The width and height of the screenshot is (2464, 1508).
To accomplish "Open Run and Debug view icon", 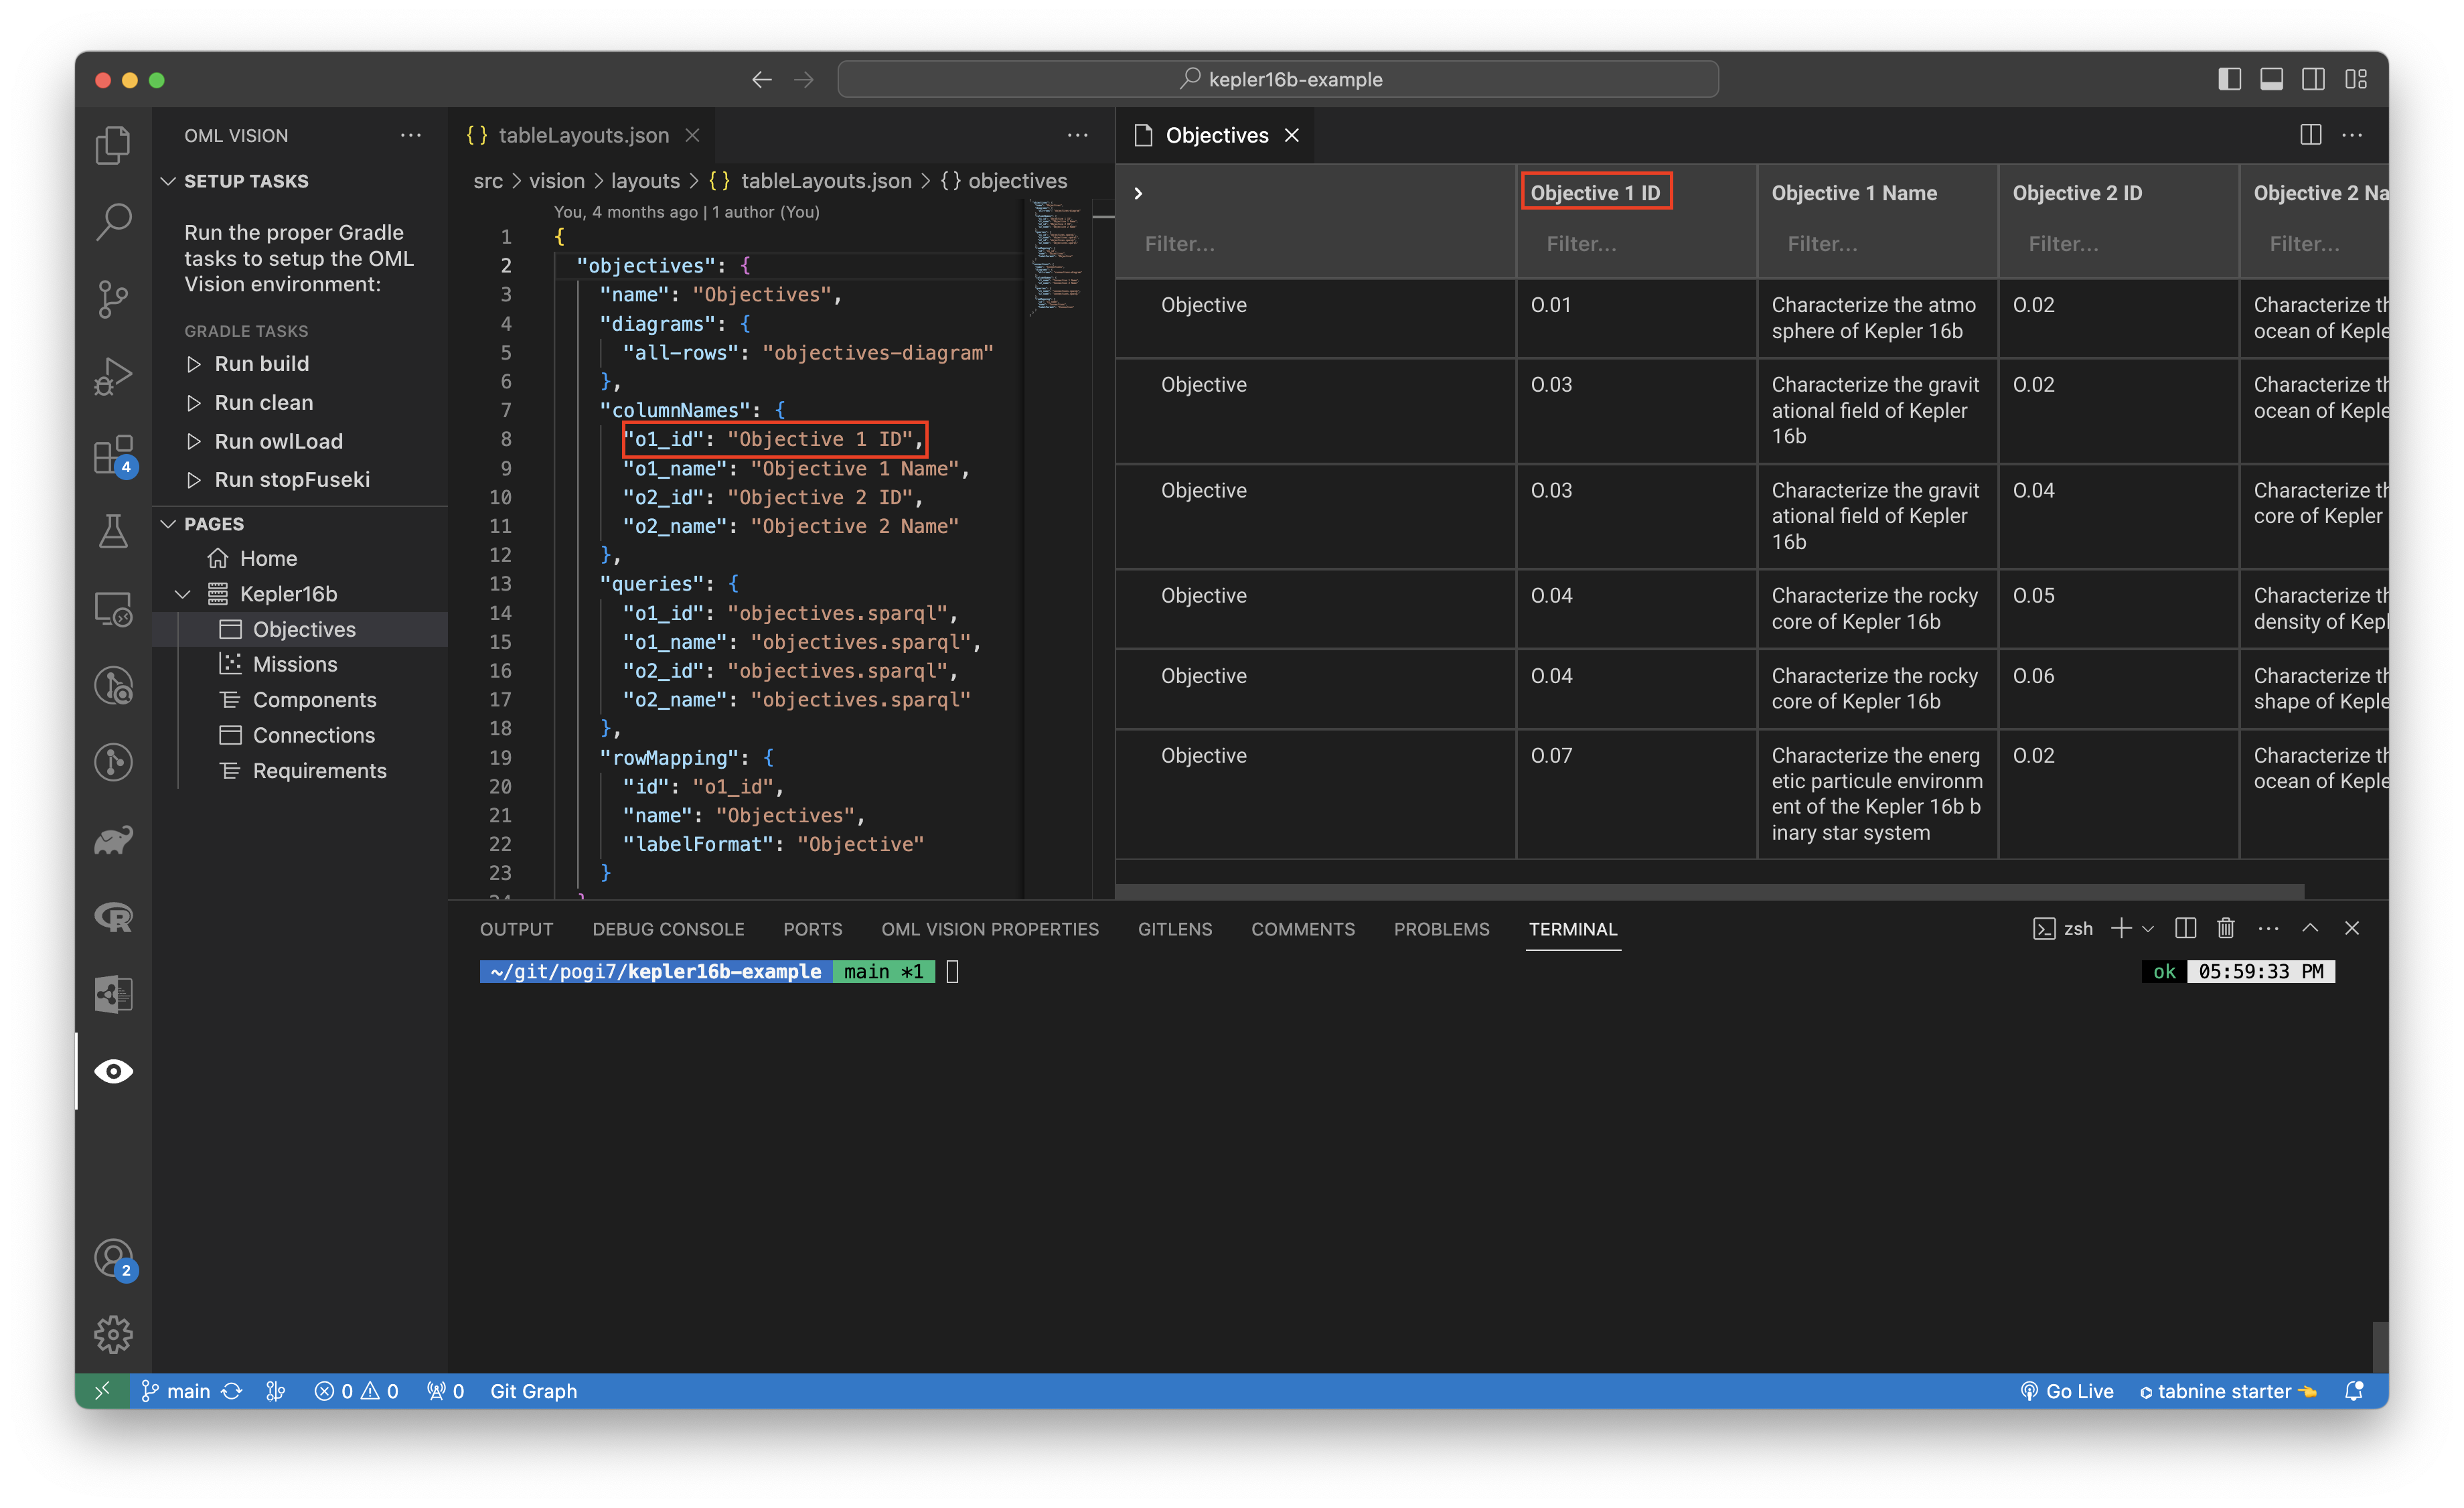I will click(x=113, y=377).
